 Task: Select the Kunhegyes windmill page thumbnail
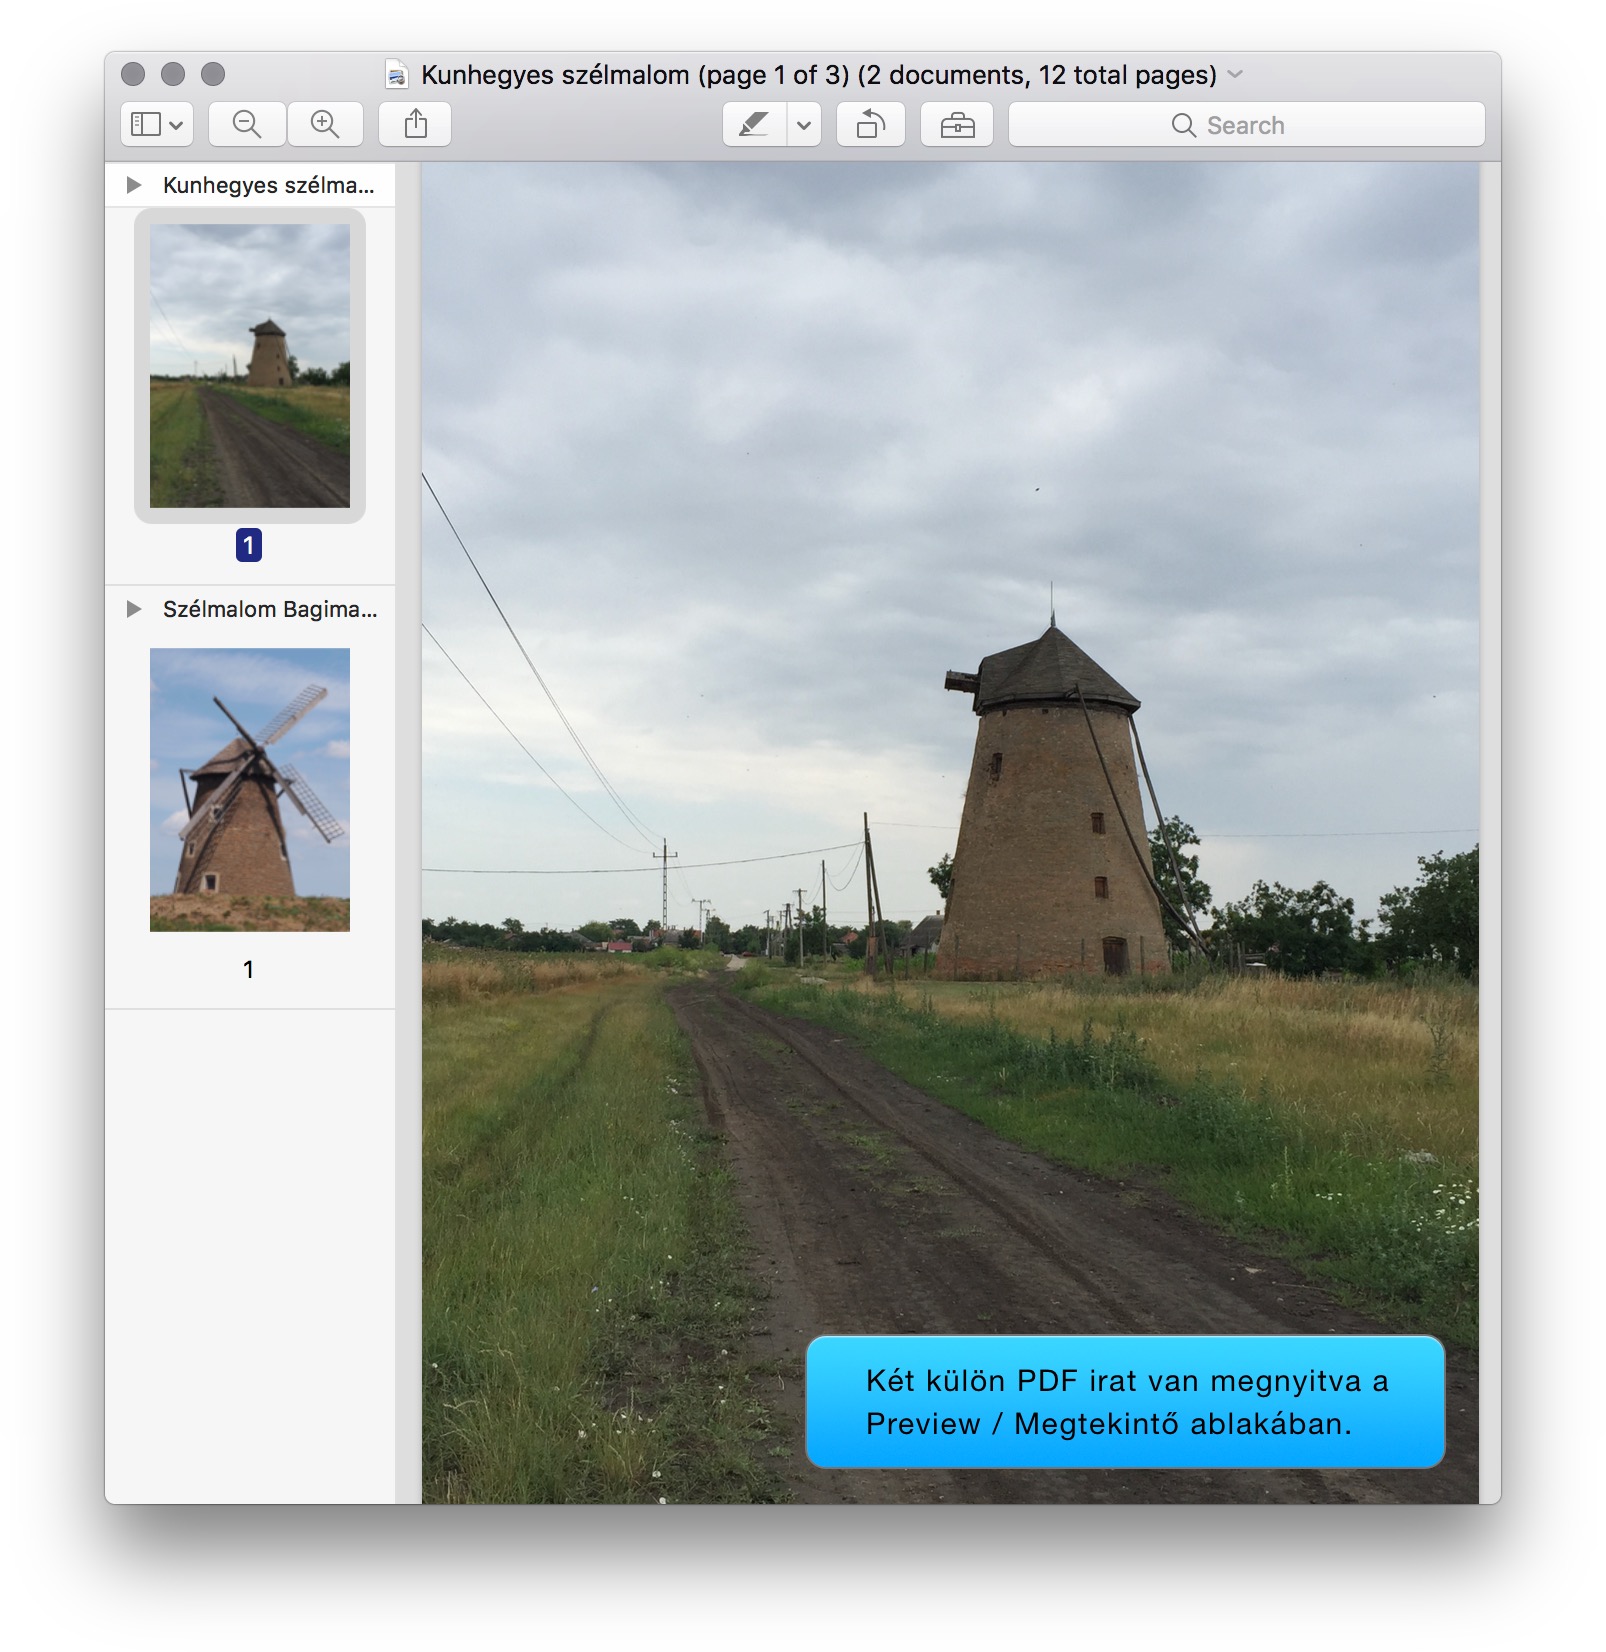tap(250, 366)
